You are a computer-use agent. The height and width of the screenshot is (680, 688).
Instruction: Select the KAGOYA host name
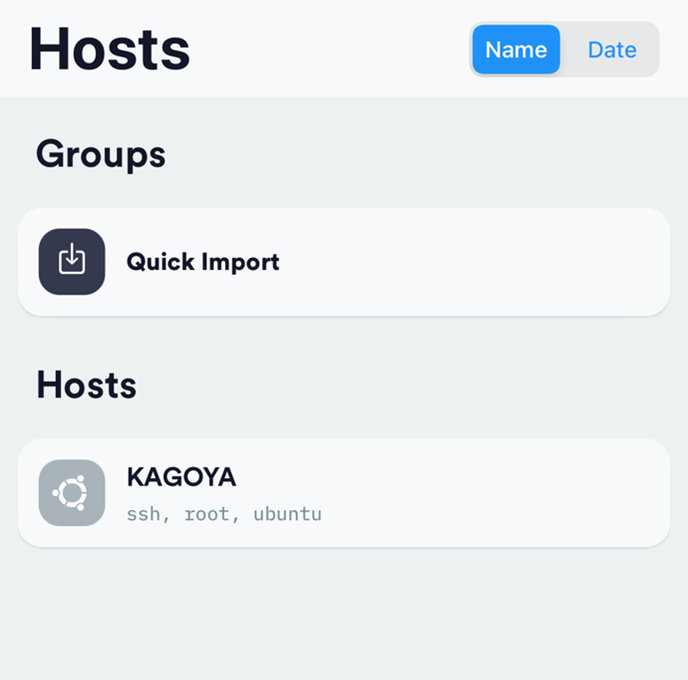coord(181,477)
